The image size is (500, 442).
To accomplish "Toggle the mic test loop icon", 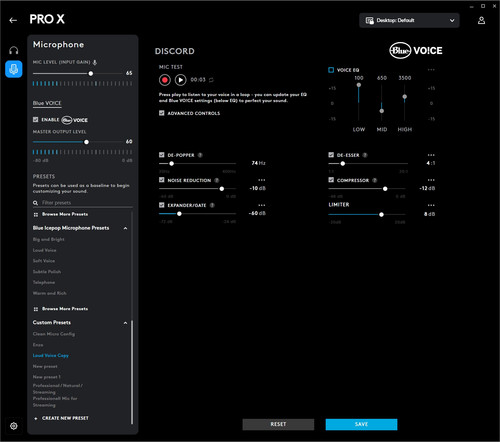I will (x=211, y=80).
